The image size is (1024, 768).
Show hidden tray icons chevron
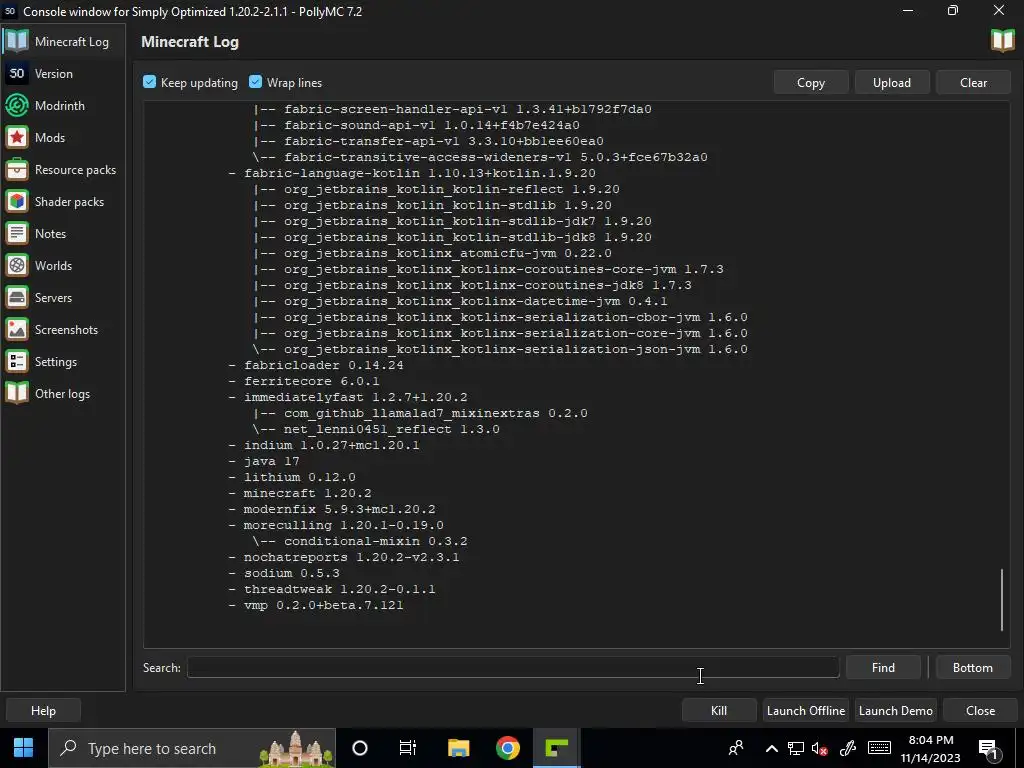pos(771,748)
